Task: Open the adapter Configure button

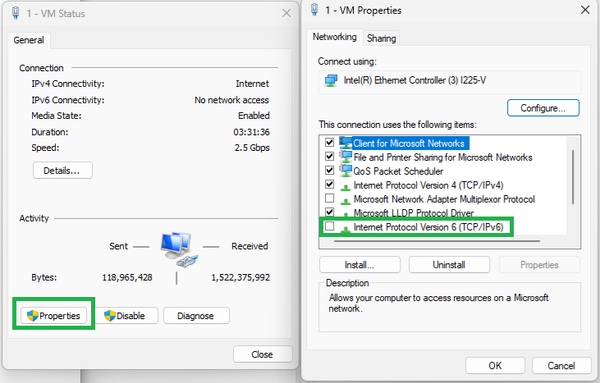Action: coord(543,108)
